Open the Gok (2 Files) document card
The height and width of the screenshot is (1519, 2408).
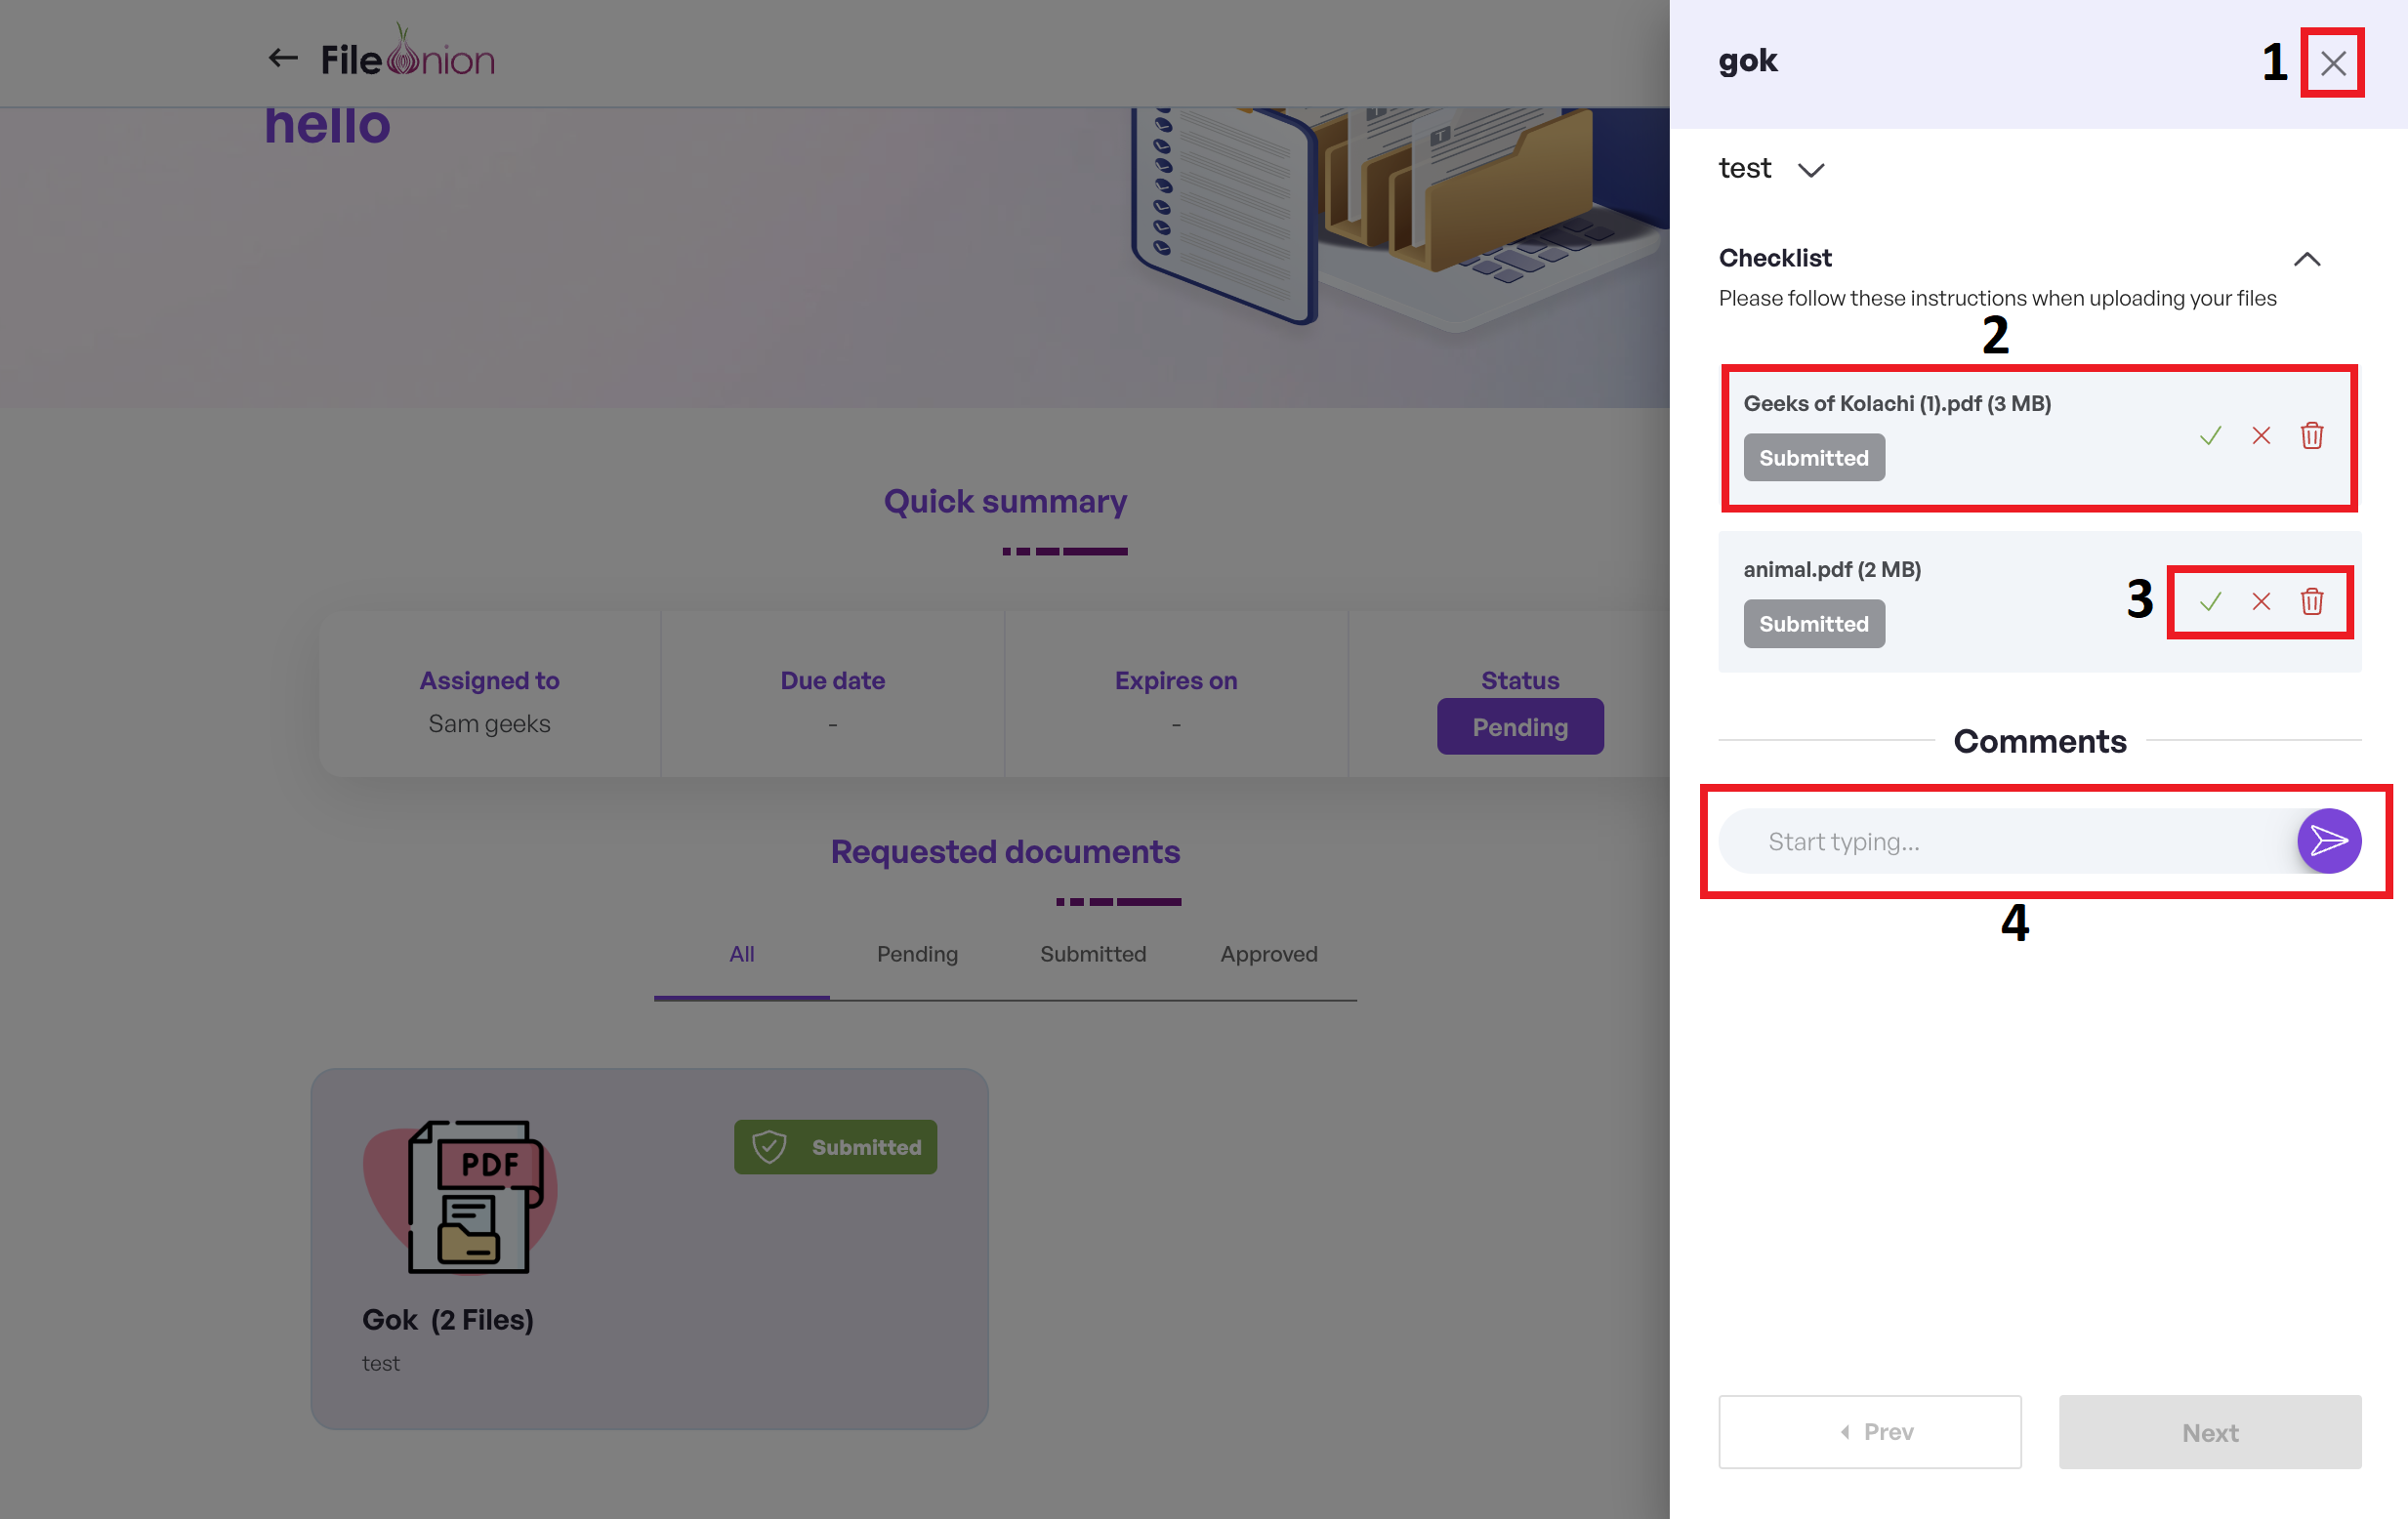tap(649, 1248)
